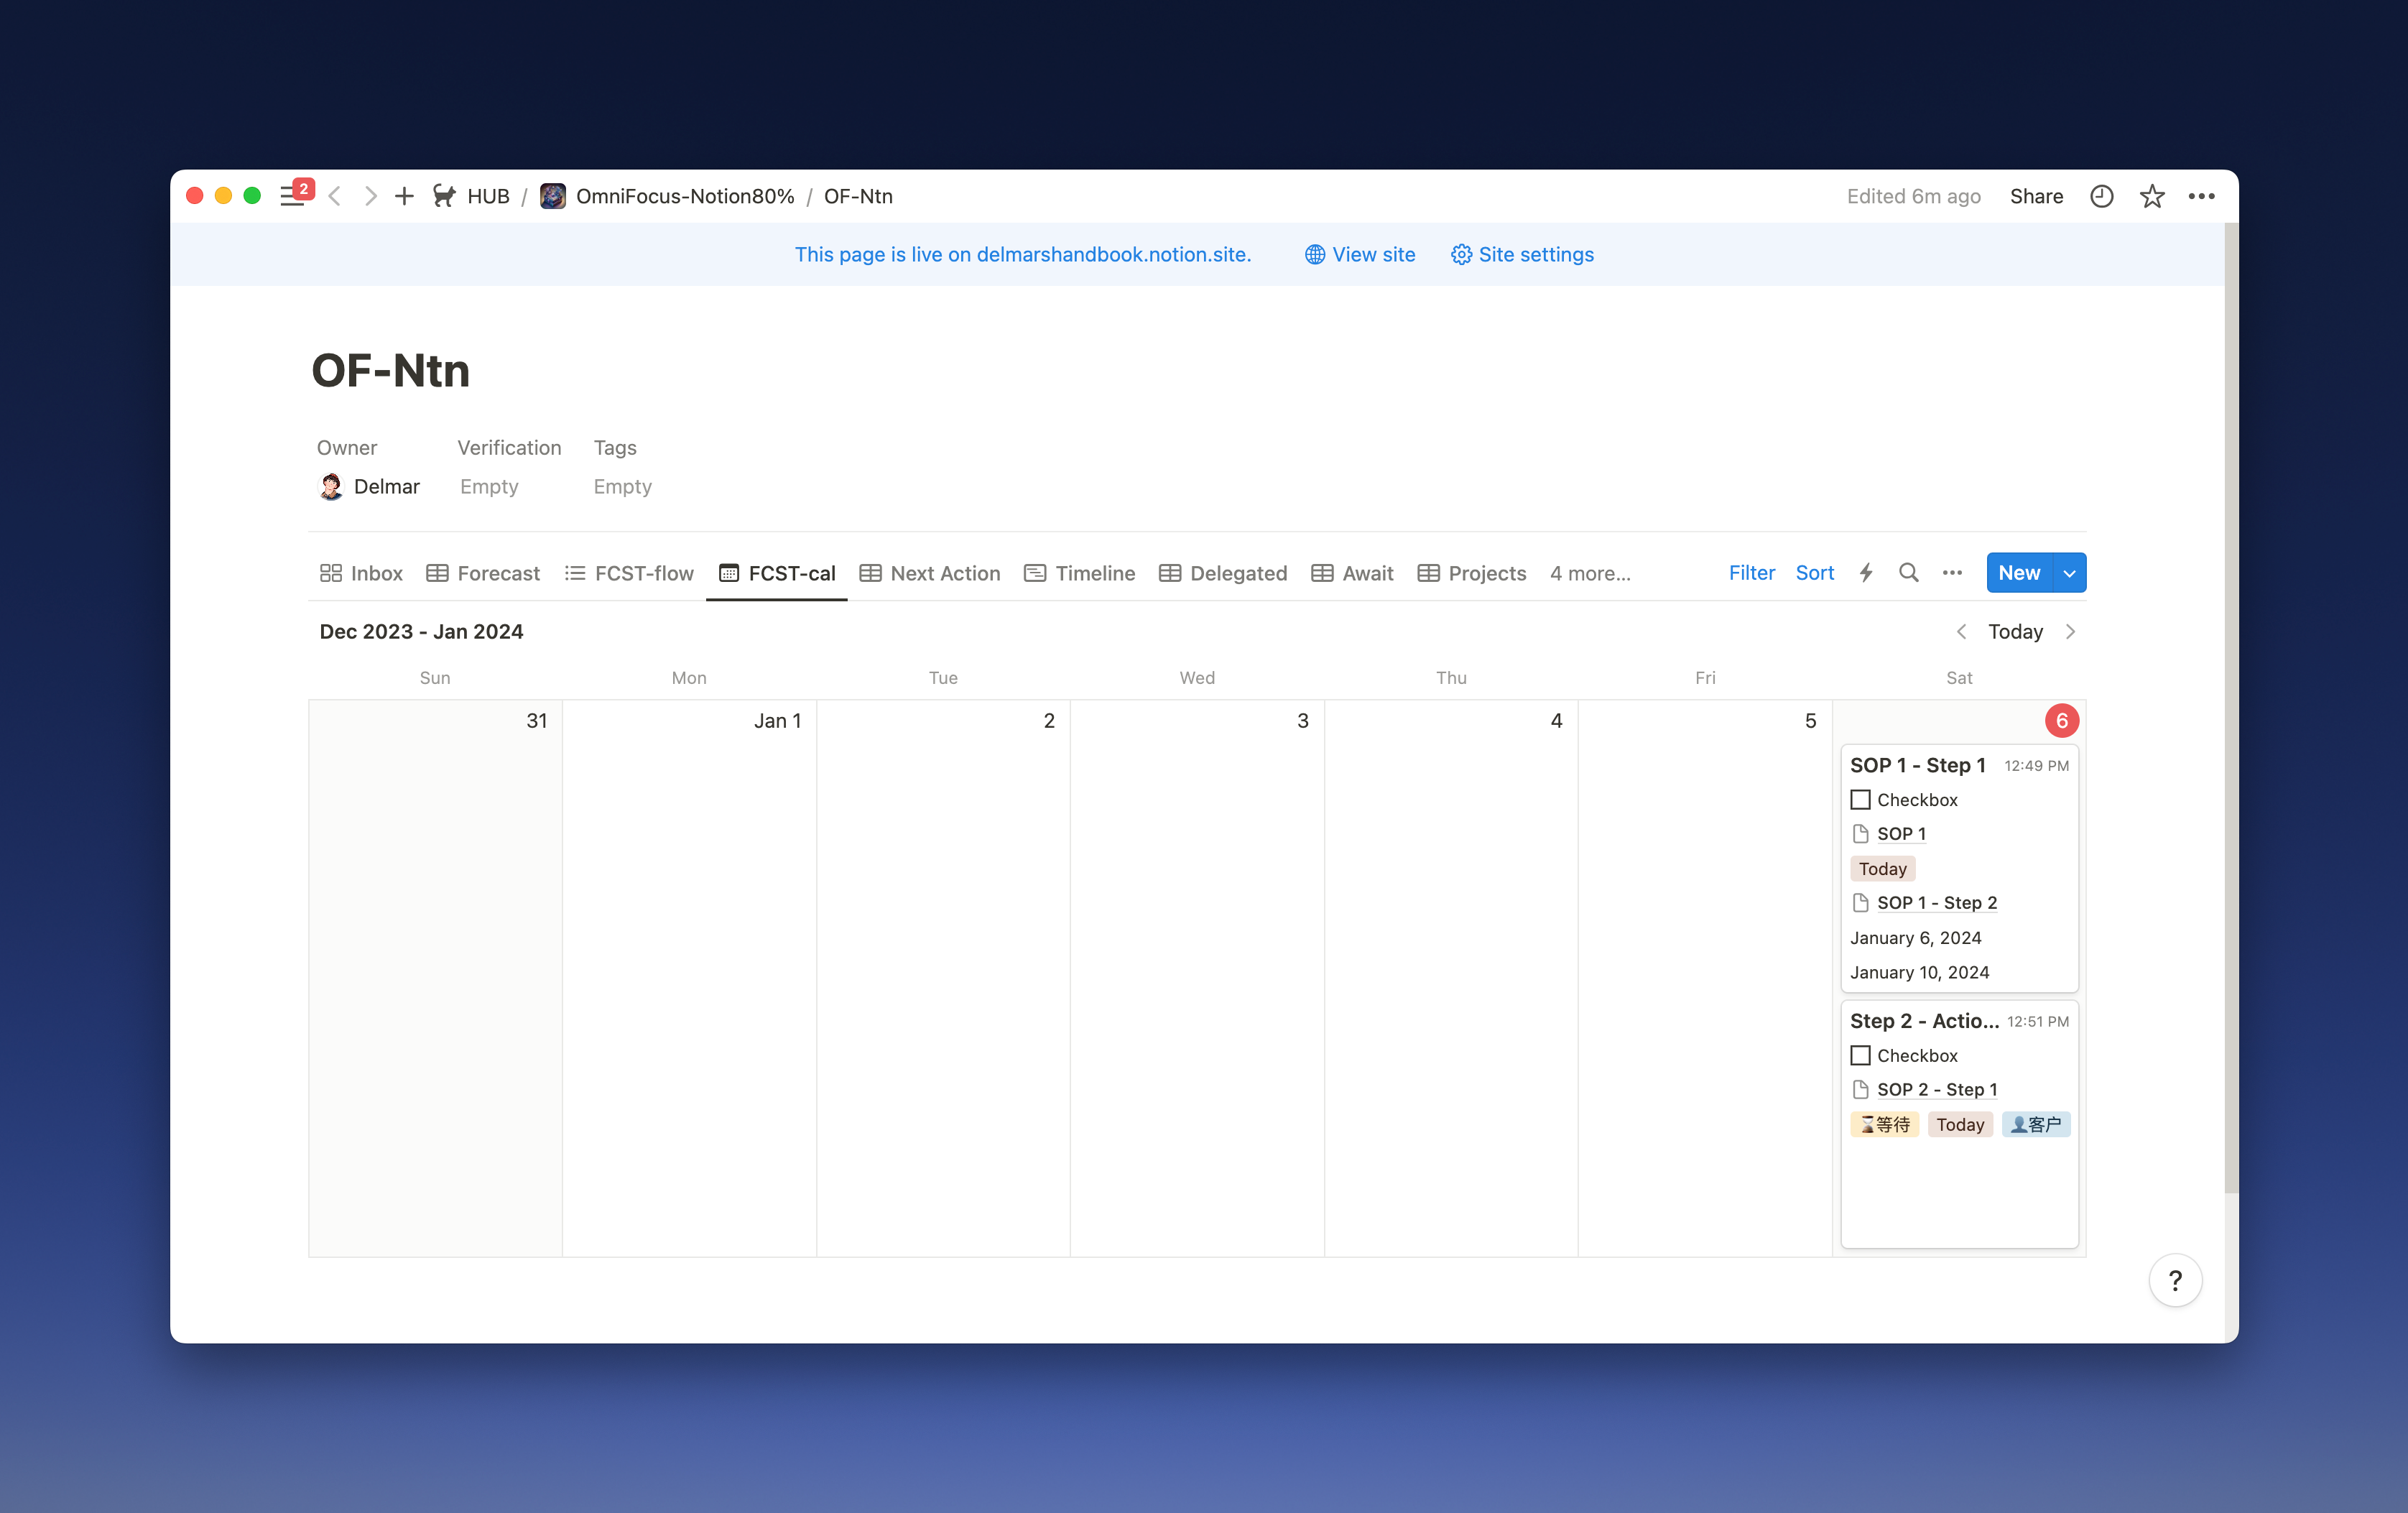2408x1513 pixels.
Task: Expand the New button dropdown arrow
Action: pos(2069,573)
